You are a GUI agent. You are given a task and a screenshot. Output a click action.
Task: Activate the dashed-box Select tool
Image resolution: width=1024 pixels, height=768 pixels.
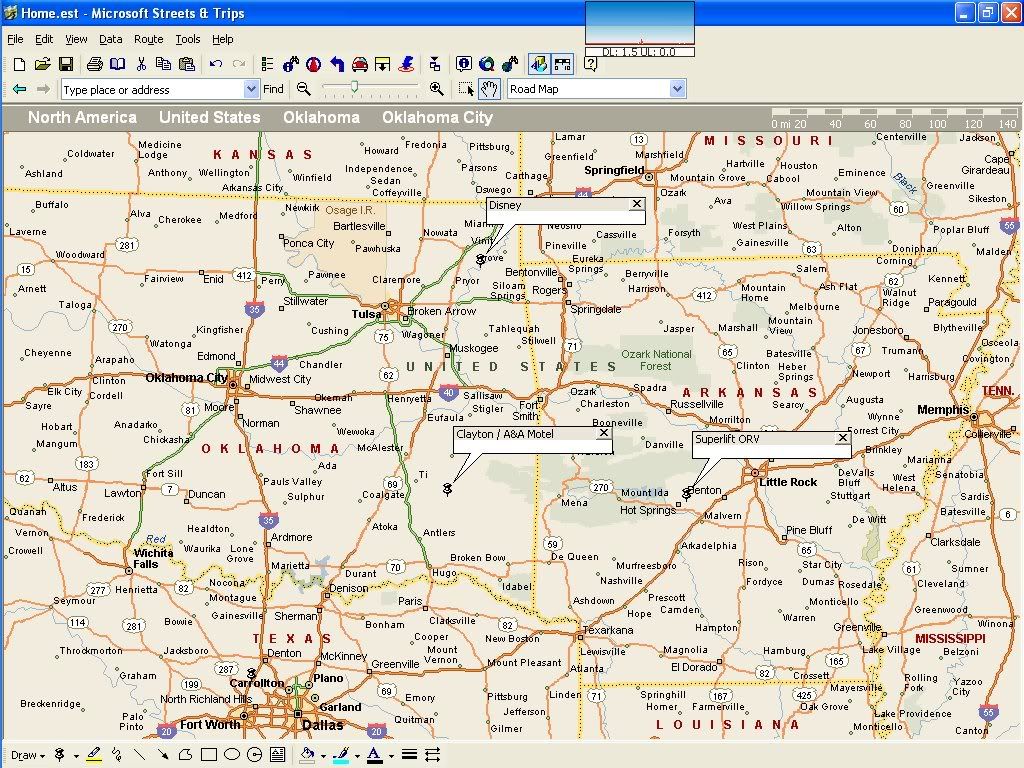pyautogui.click(x=466, y=89)
